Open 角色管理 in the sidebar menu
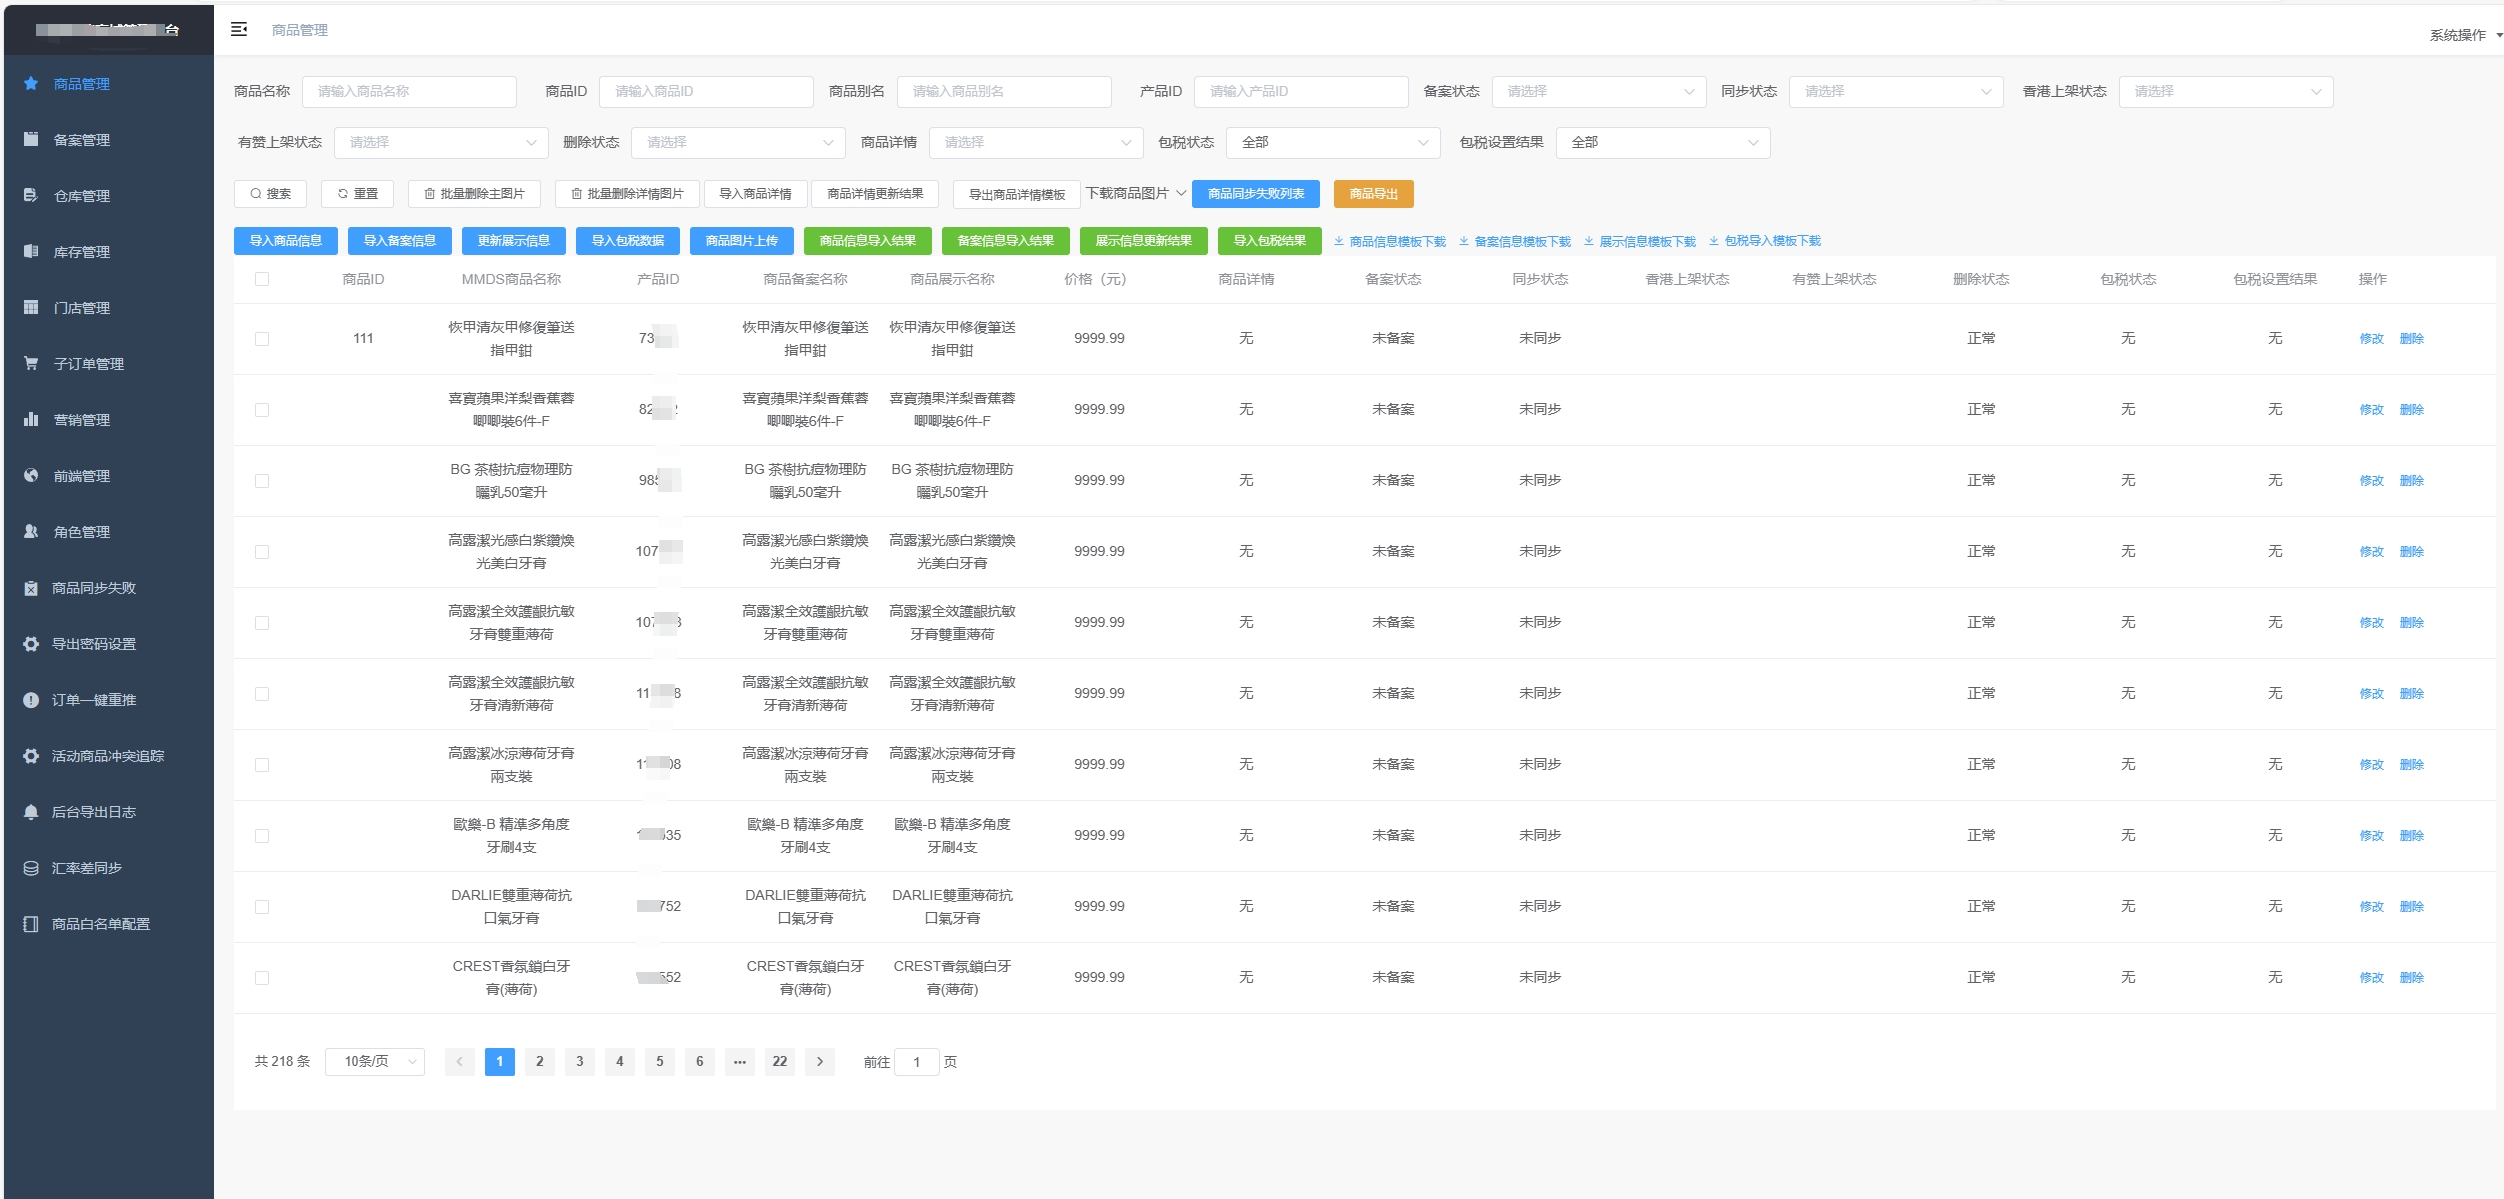The width and height of the screenshot is (2504, 1199). [108, 532]
